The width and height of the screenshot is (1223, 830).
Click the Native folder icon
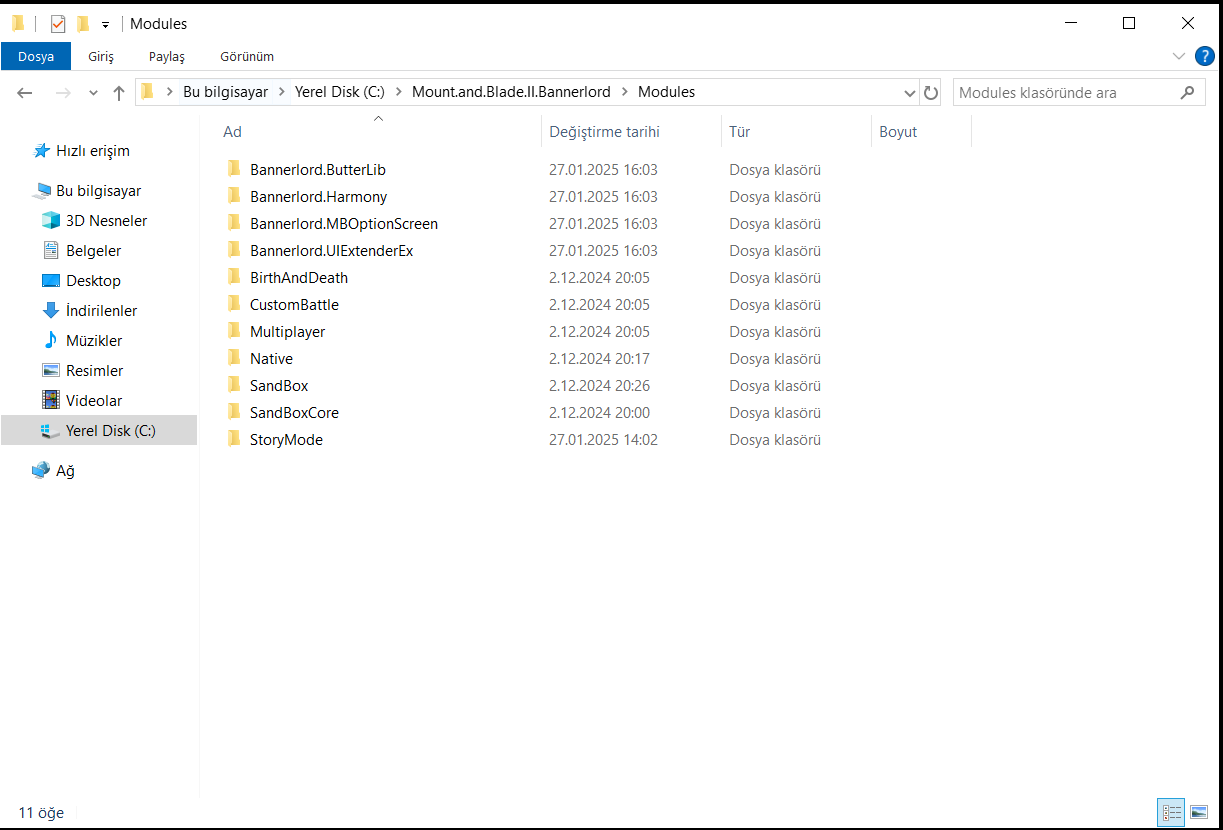coord(234,358)
